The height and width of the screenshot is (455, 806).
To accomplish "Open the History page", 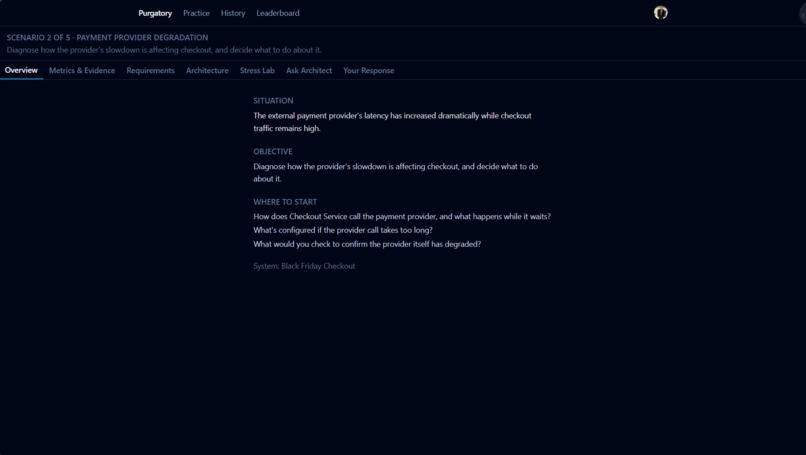I will [x=233, y=13].
